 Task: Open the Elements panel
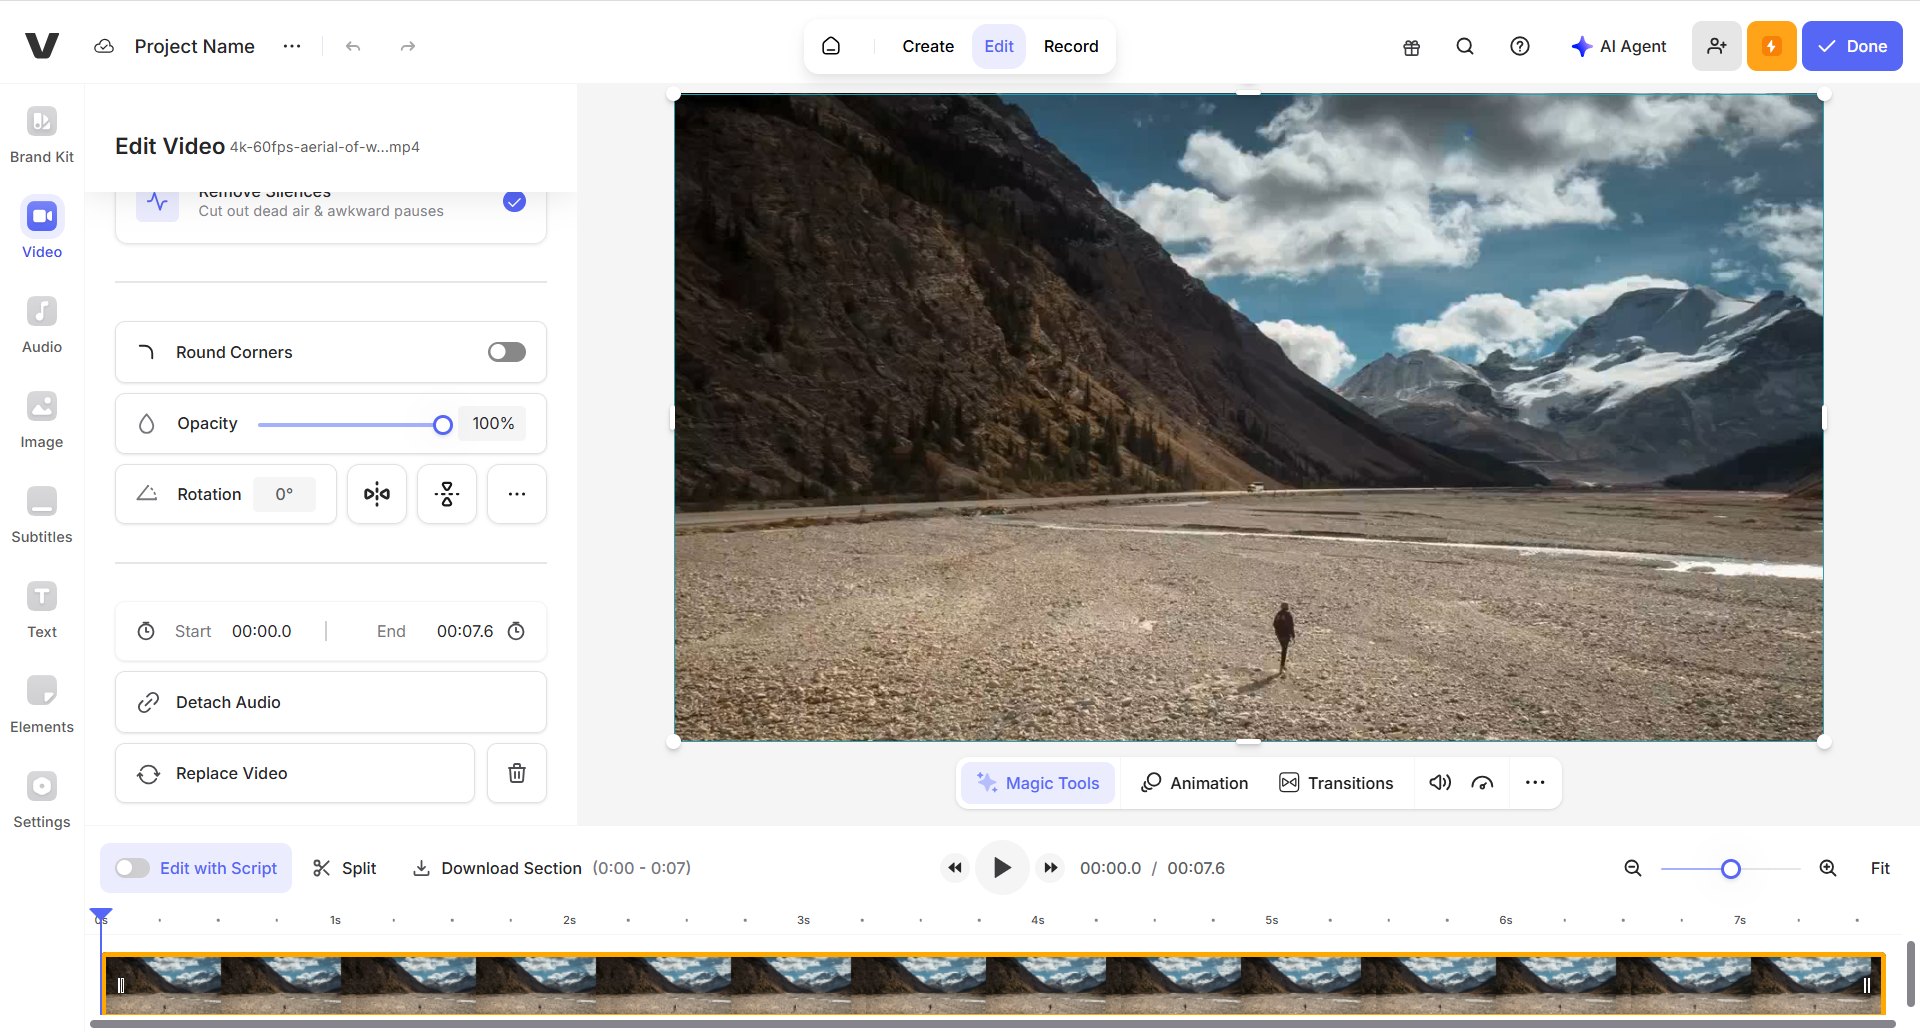point(41,702)
